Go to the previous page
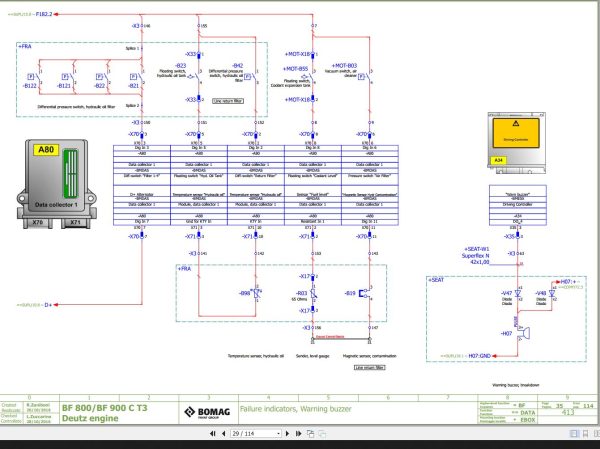Viewport: 600px width, 449px height. 224,434
